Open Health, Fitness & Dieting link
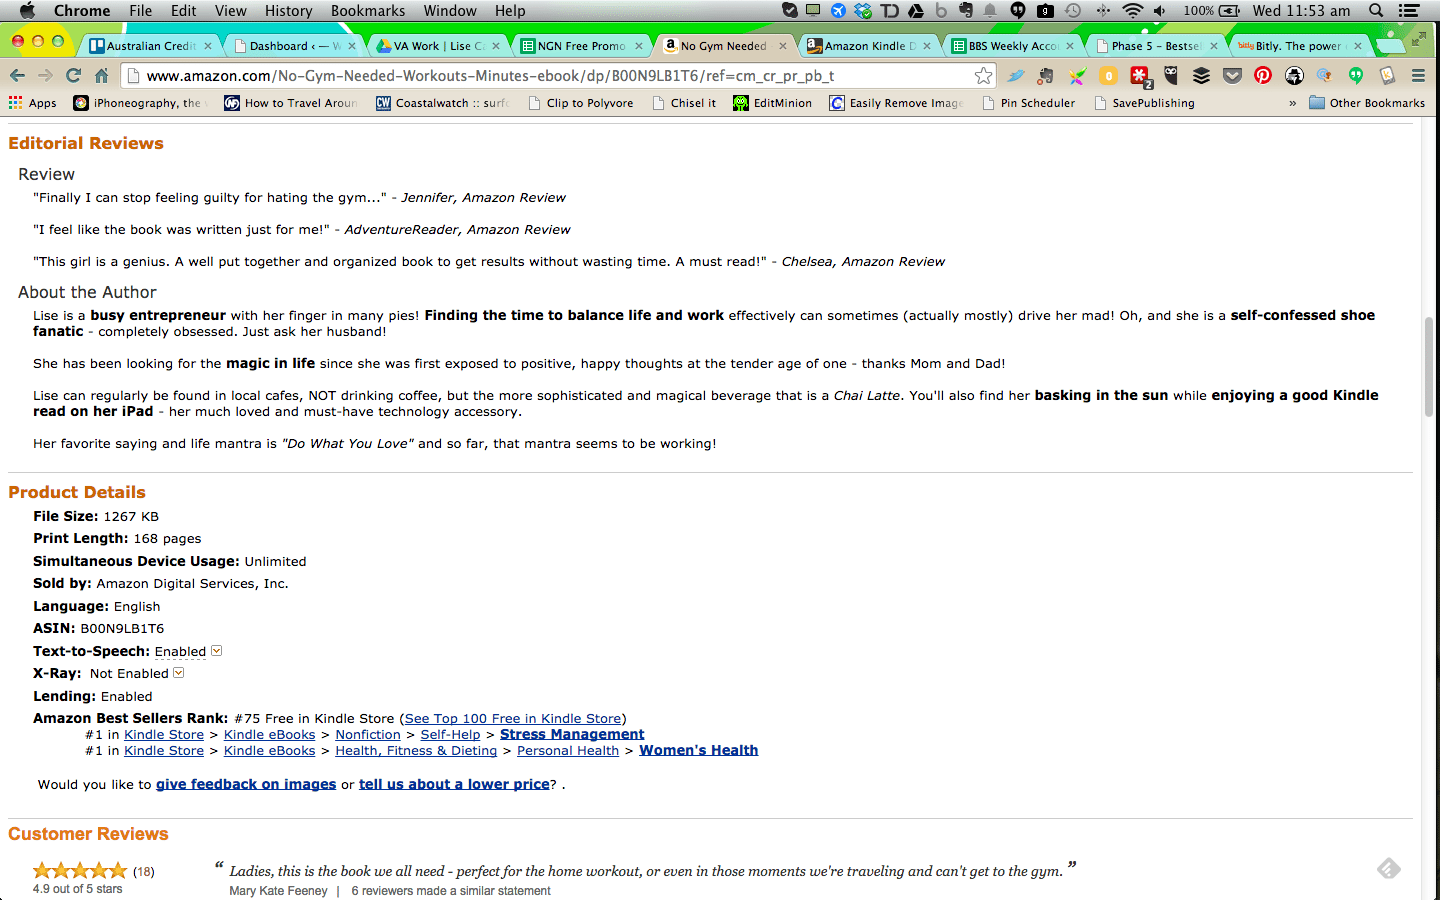Image resolution: width=1440 pixels, height=900 pixels. pos(416,750)
